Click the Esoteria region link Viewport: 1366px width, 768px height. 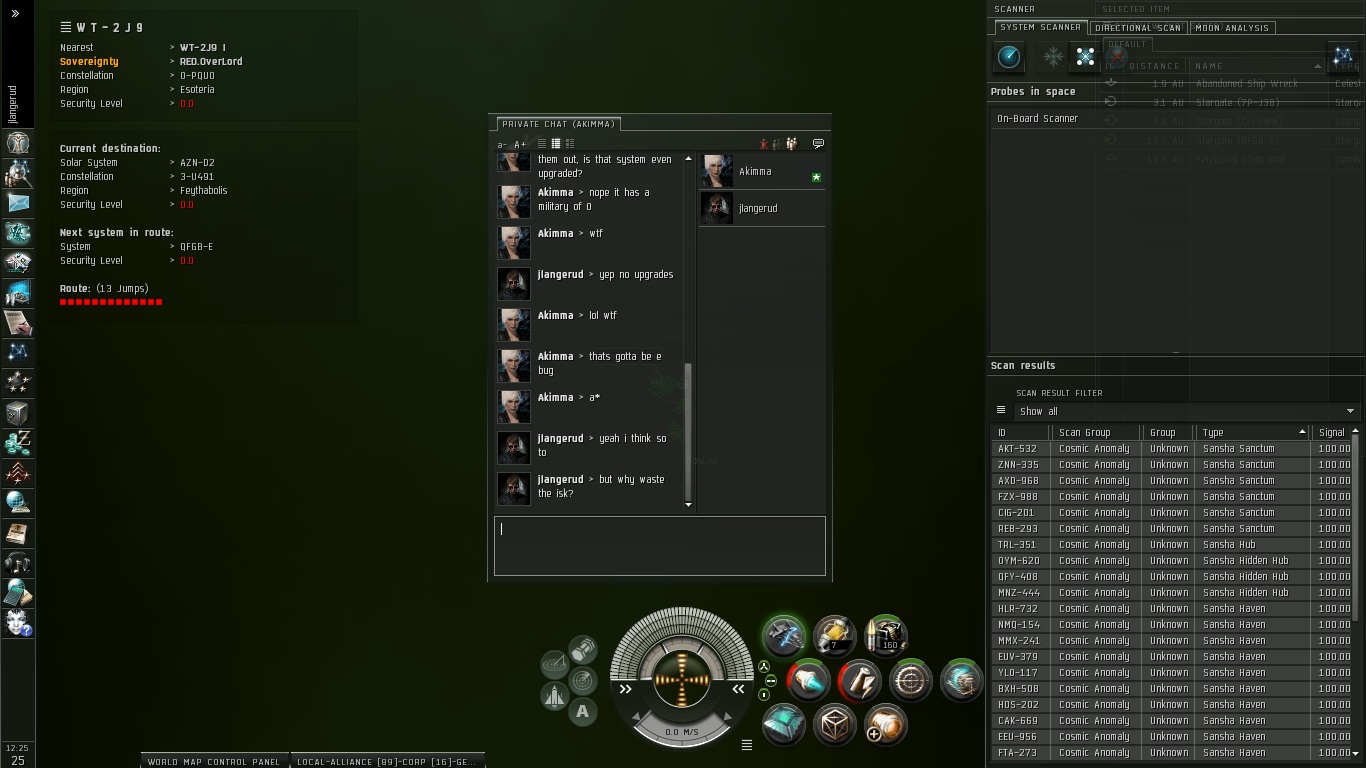point(197,89)
